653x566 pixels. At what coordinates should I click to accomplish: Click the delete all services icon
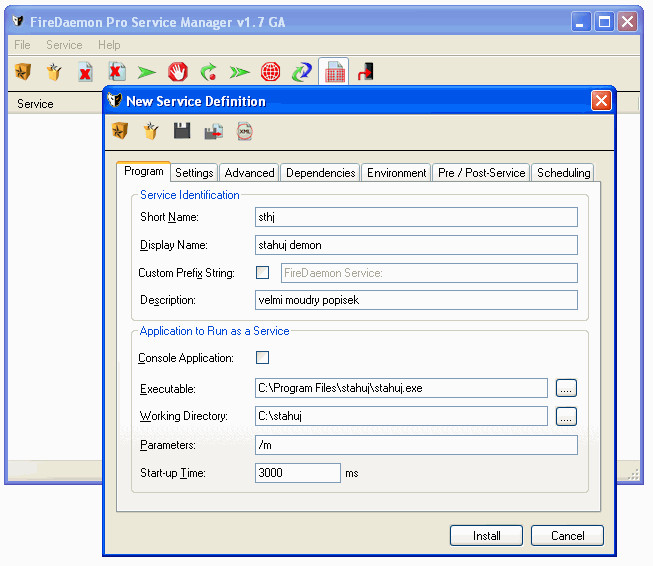[117, 72]
